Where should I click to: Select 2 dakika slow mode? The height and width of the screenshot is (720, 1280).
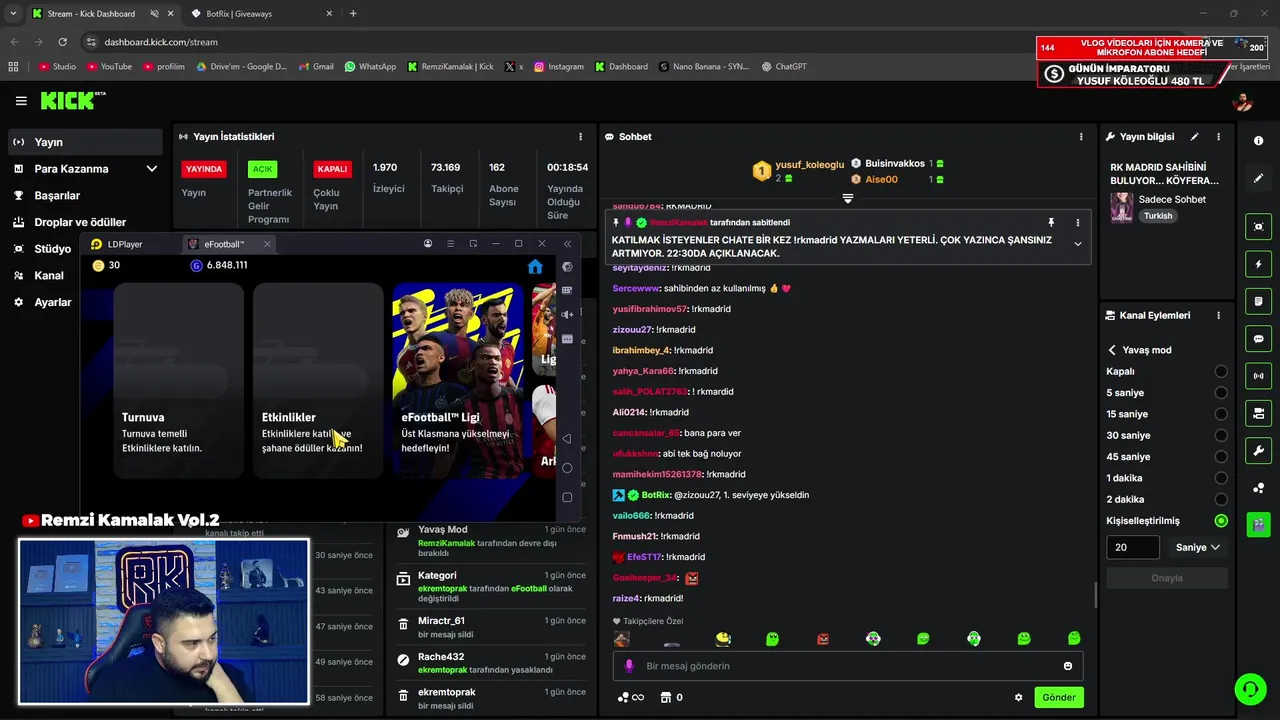(1221, 499)
